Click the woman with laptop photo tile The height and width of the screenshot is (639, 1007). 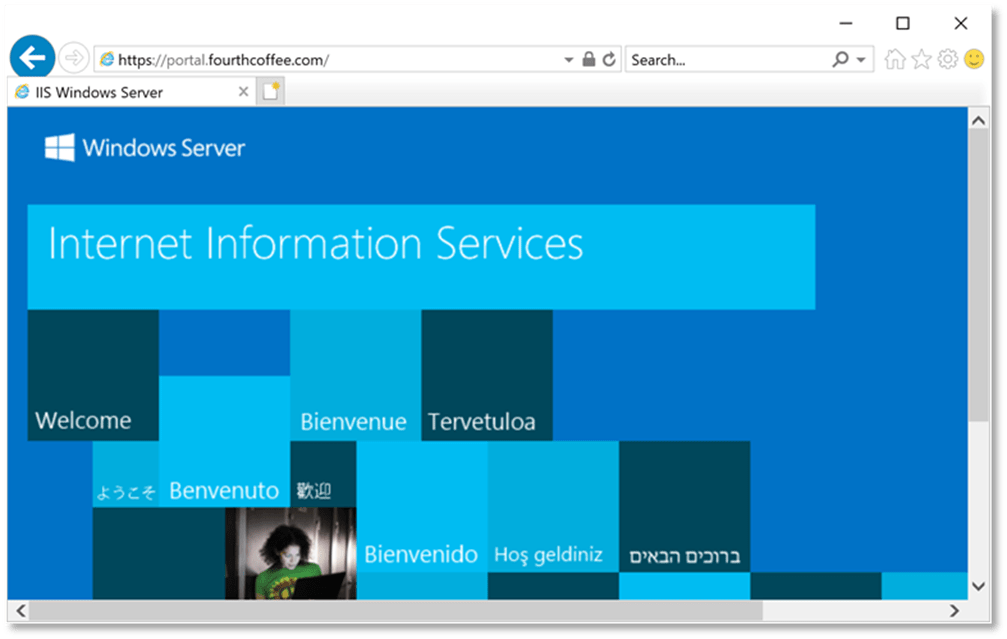click(290, 553)
